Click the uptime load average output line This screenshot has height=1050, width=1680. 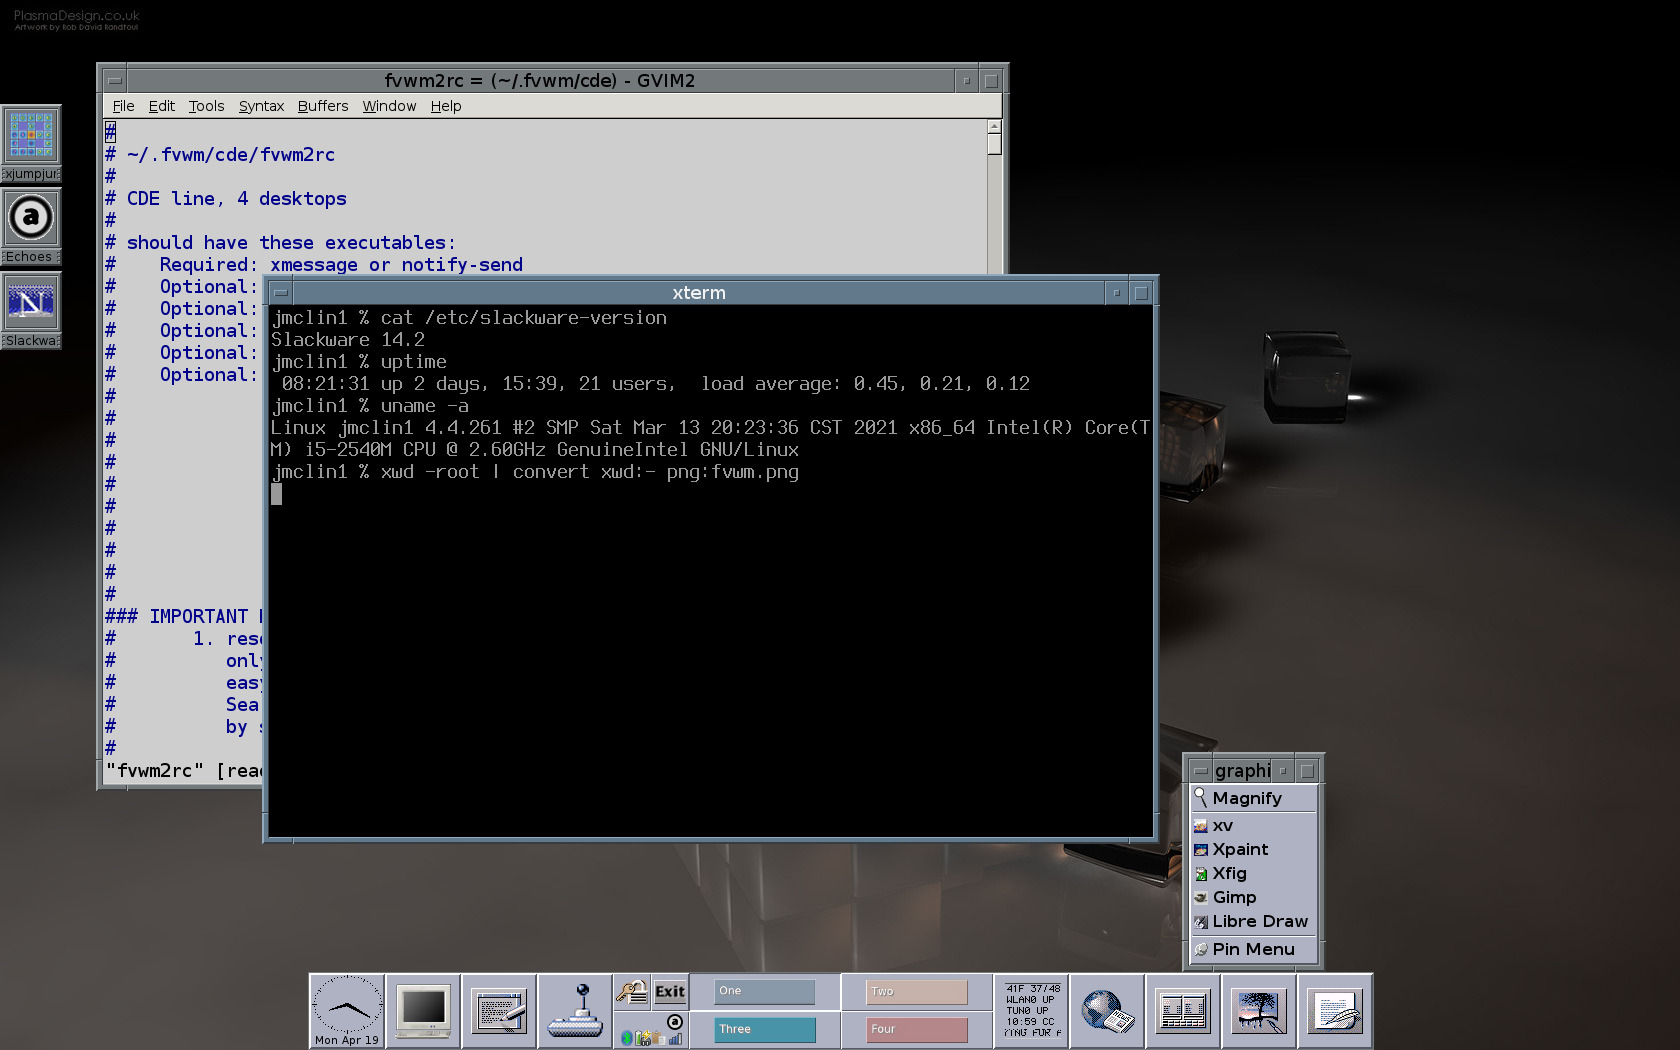[x=655, y=384]
